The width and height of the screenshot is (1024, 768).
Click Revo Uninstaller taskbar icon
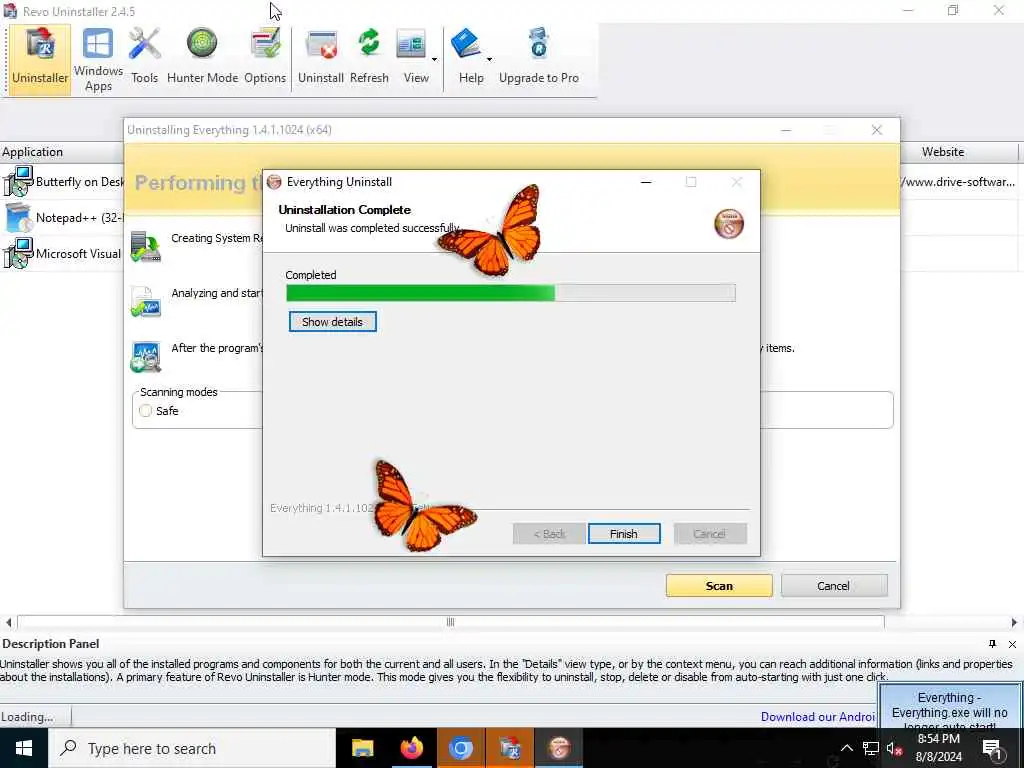point(509,748)
